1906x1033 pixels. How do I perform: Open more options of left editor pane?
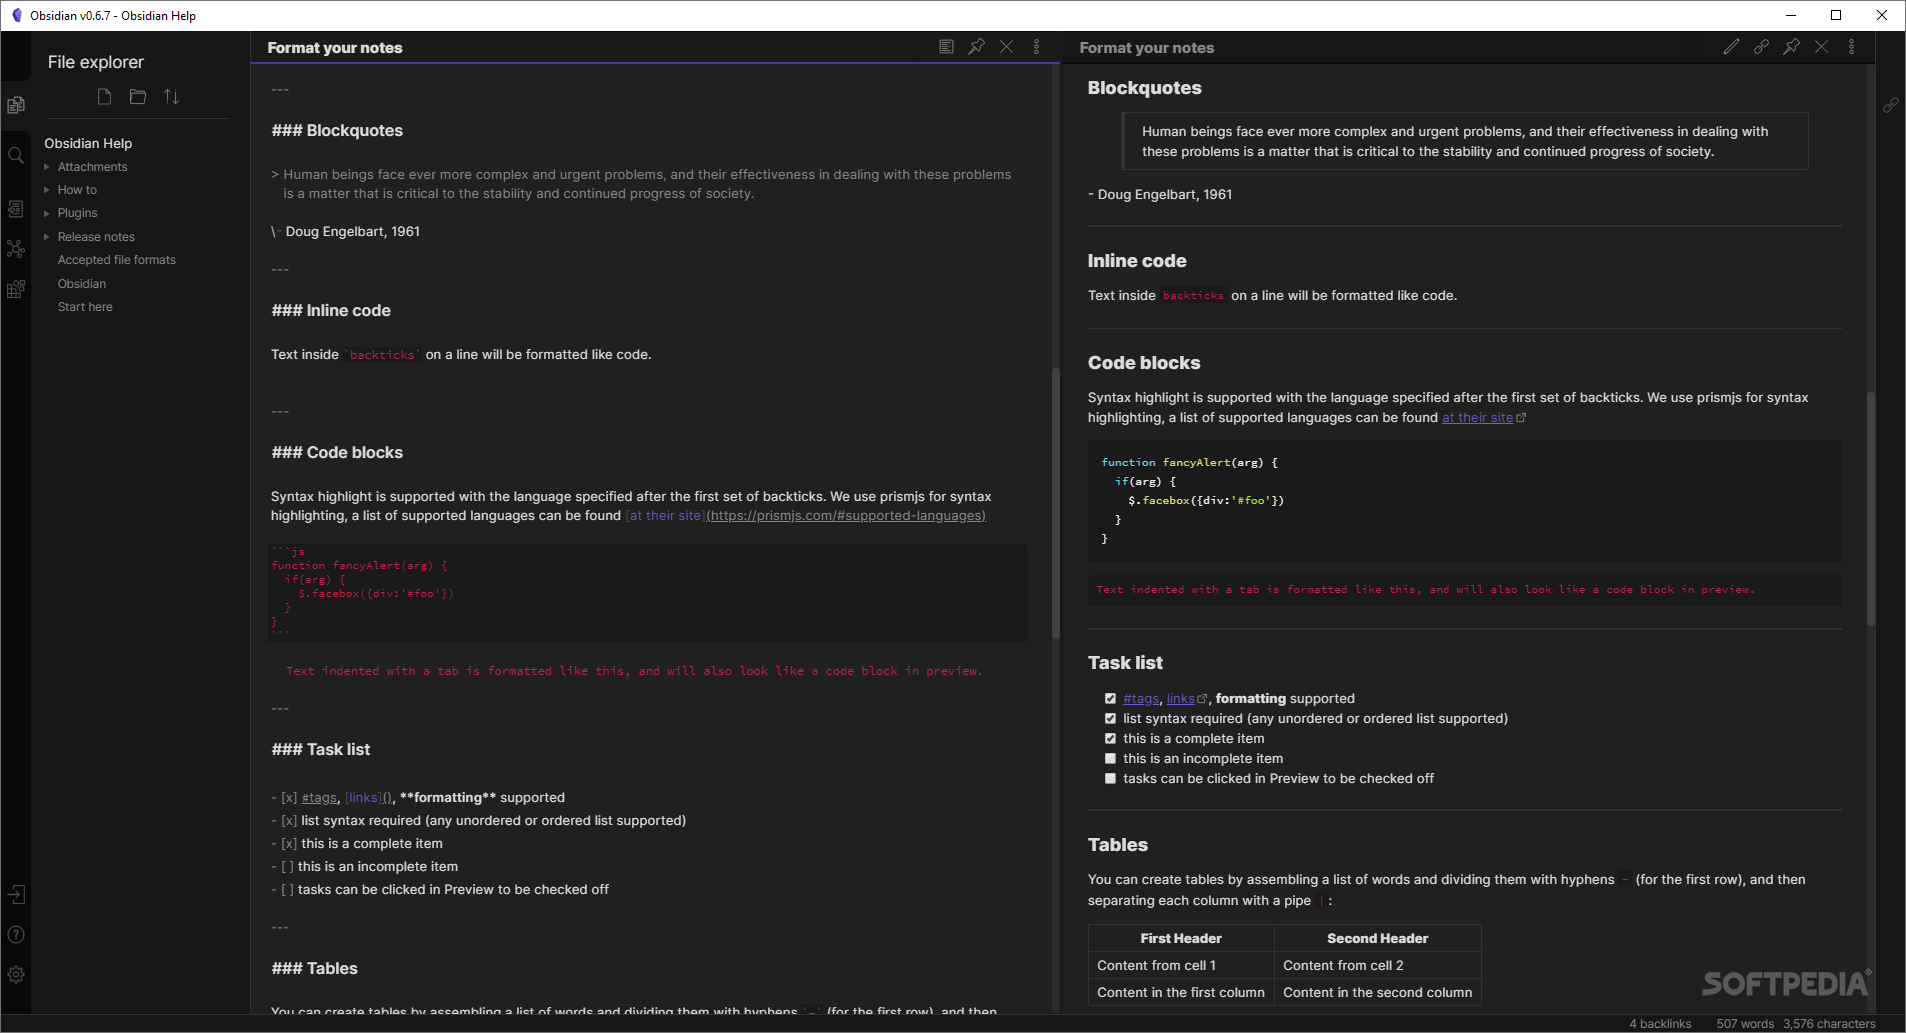point(1037,47)
